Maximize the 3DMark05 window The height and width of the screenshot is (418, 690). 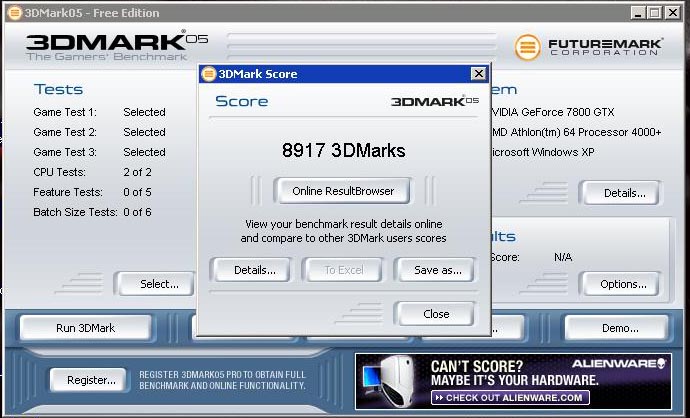point(654,13)
